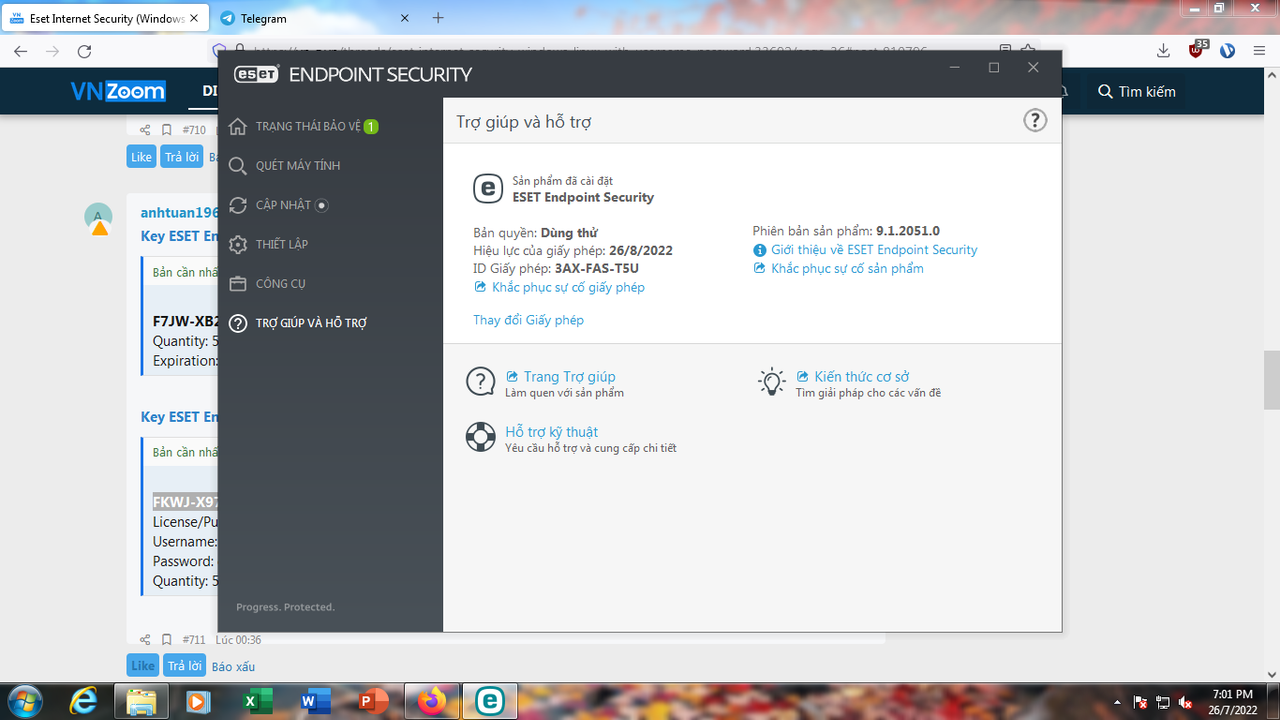Close the Eset Internet Security tab

pyautogui.click(x=194, y=18)
